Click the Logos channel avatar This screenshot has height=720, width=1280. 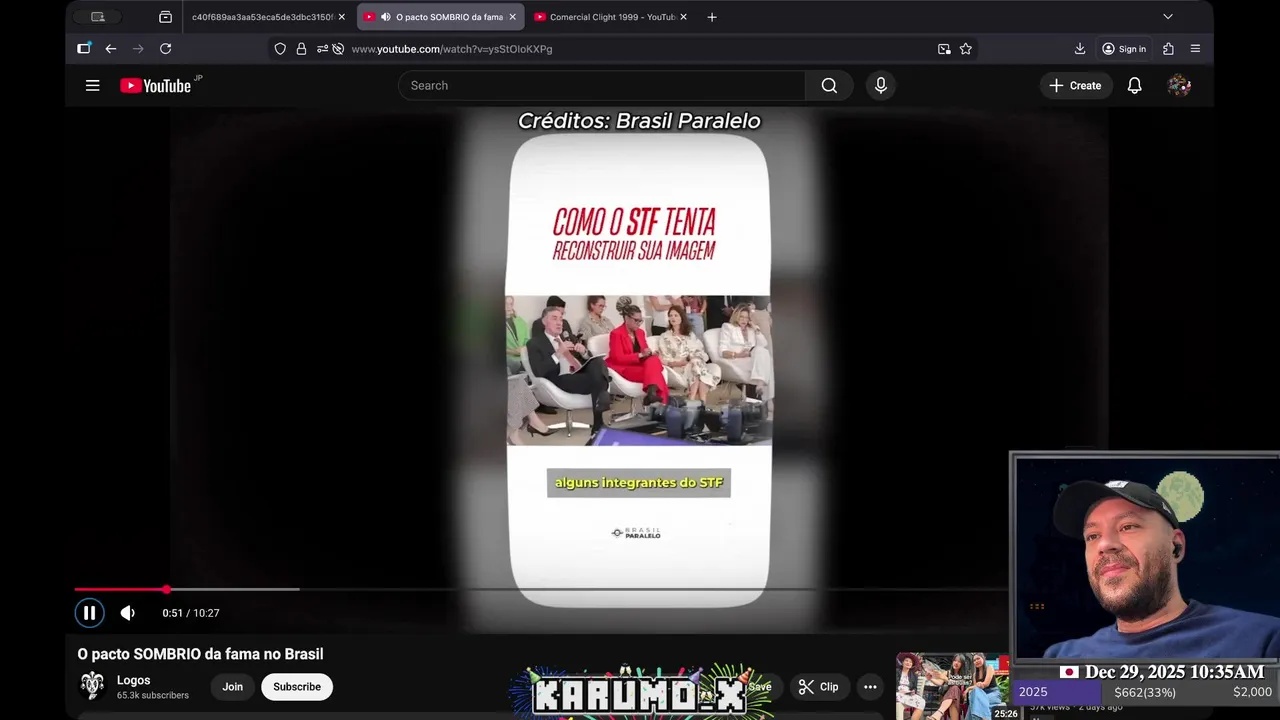pos(93,686)
